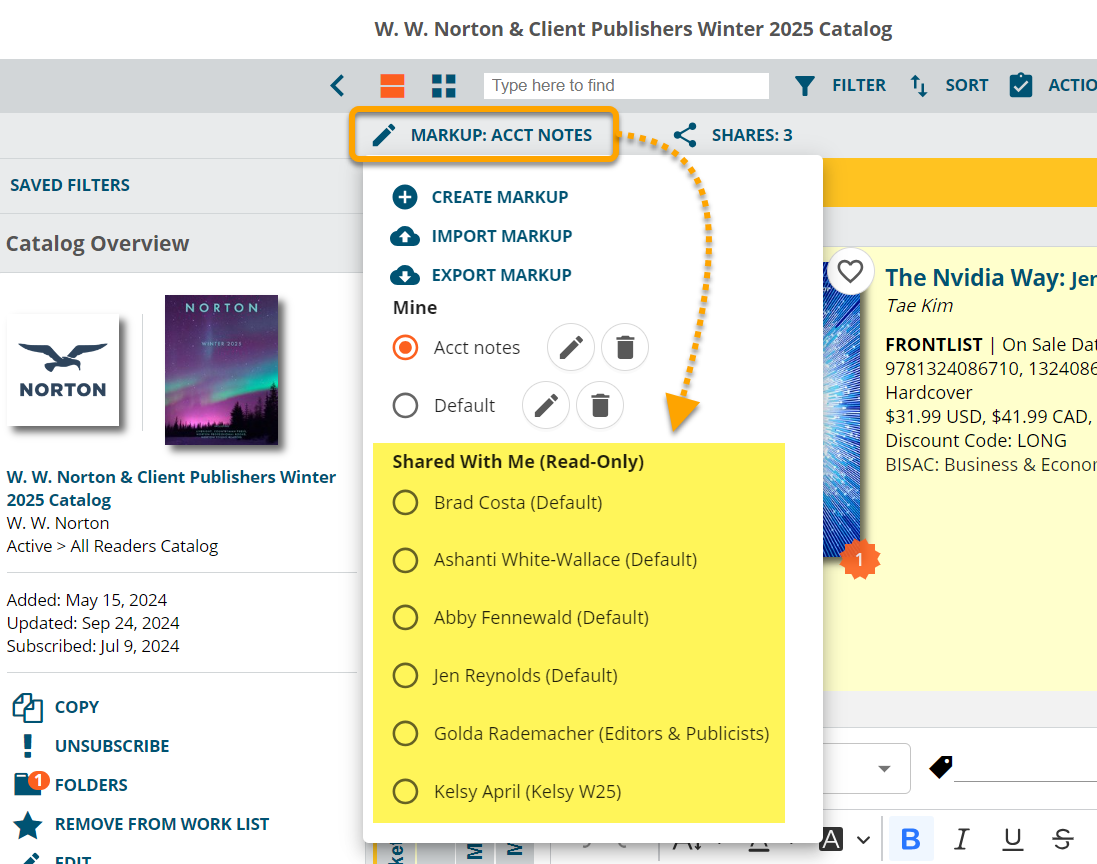Favorite The Nvidia Way with the heart
1097x864 pixels.
[850, 271]
